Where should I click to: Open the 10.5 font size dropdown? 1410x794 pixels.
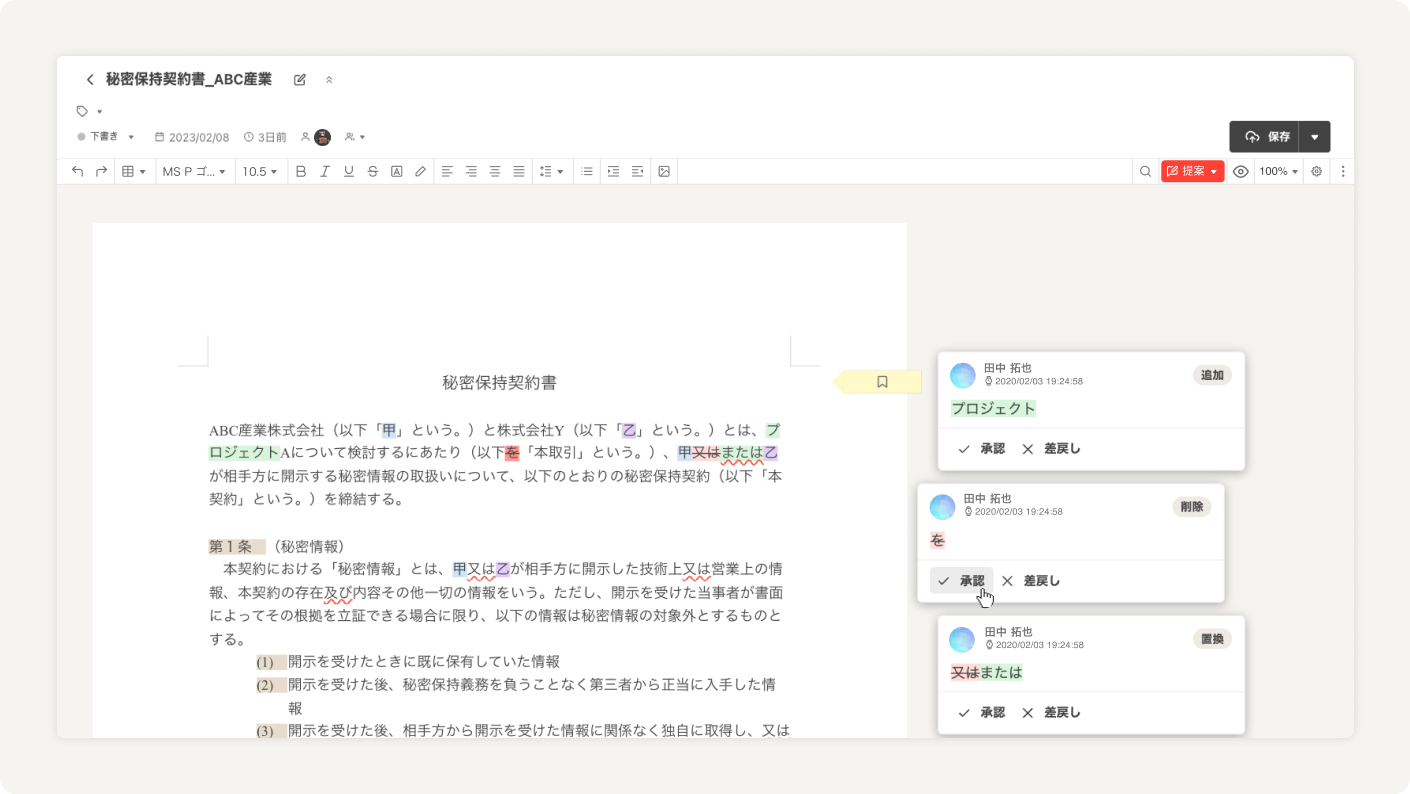260,172
